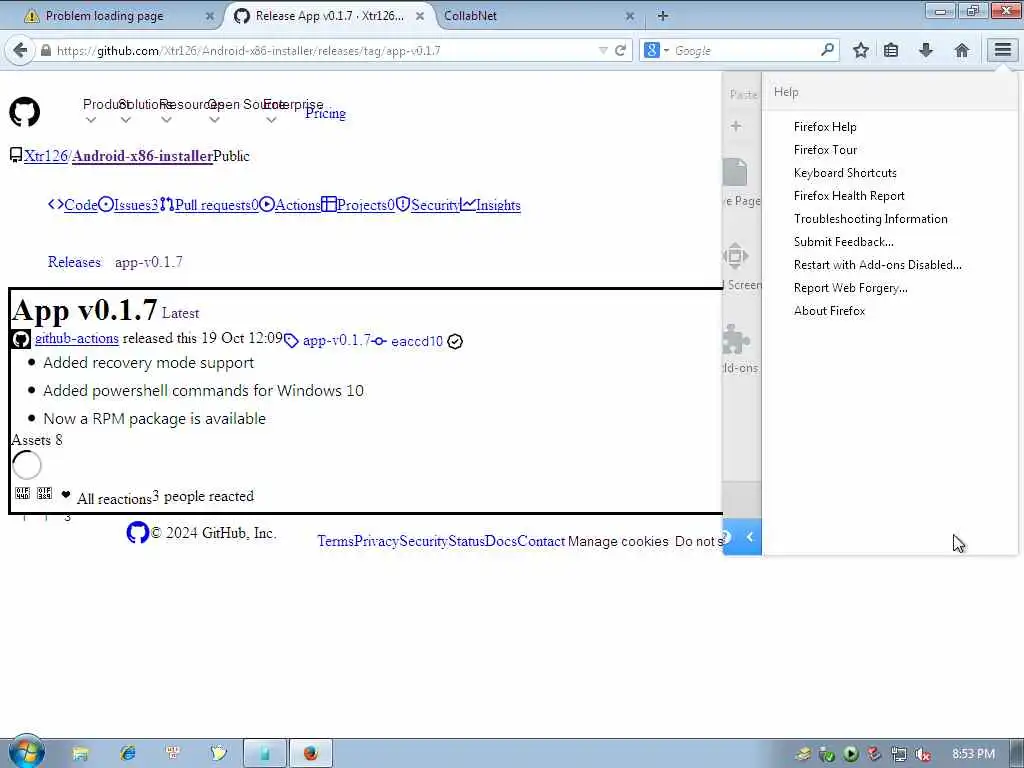Click the GitHub octocat logo
This screenshot has width=1024, height=768.
[x=24, y=112]
